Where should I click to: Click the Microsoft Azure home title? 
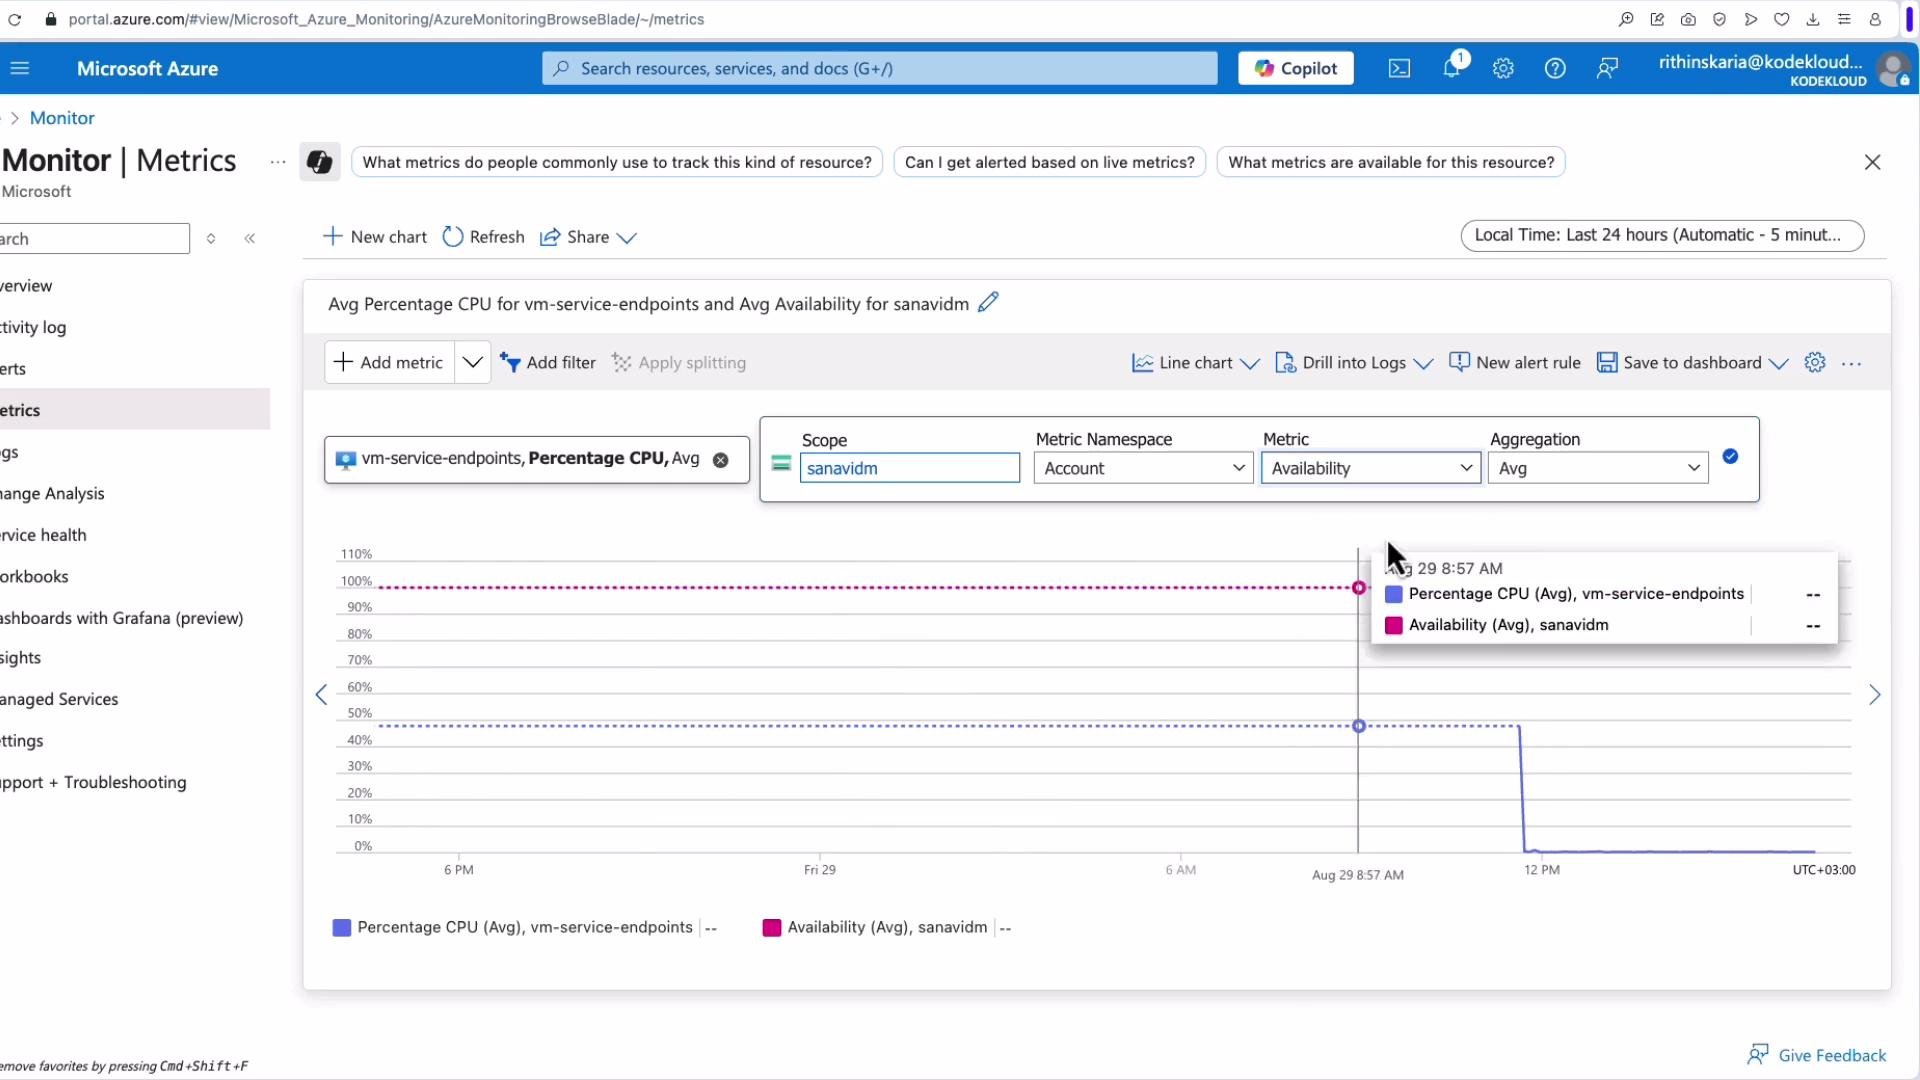[x=147, y=68]
